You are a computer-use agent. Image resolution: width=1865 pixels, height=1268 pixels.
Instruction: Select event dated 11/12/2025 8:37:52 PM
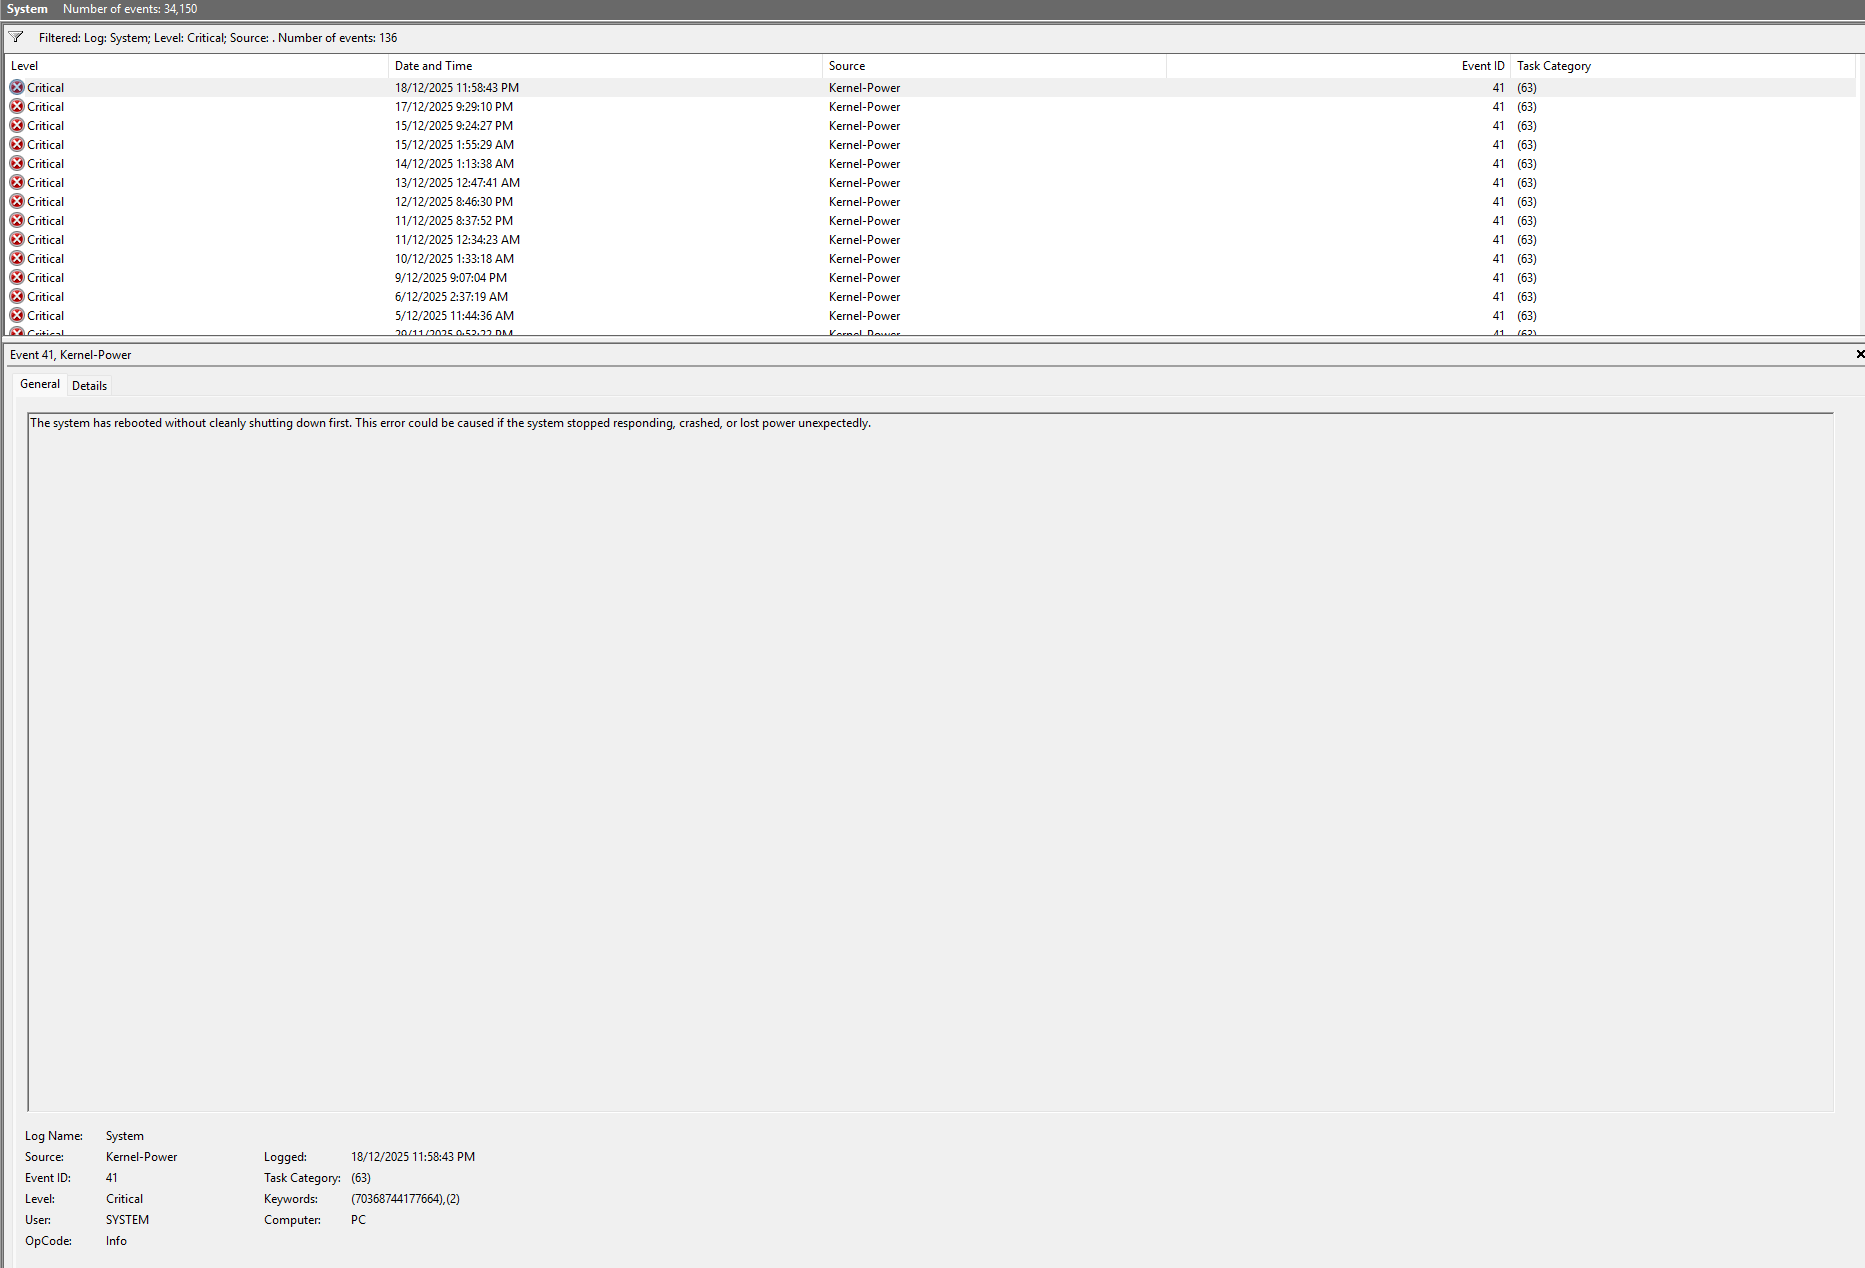pos(931,221)
